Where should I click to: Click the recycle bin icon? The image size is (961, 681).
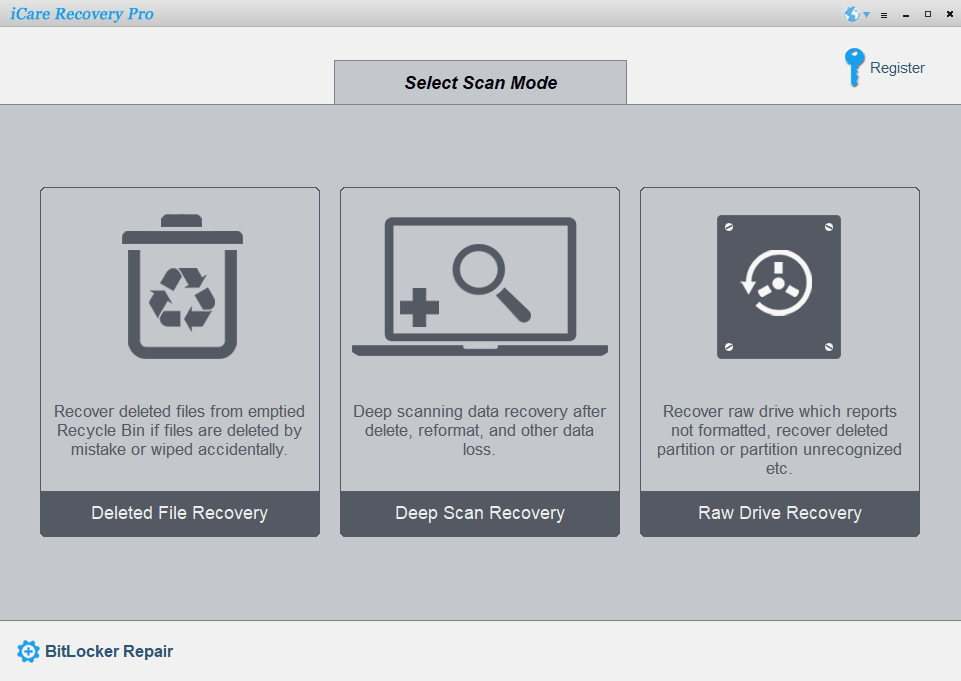click(x=182, y=288)
